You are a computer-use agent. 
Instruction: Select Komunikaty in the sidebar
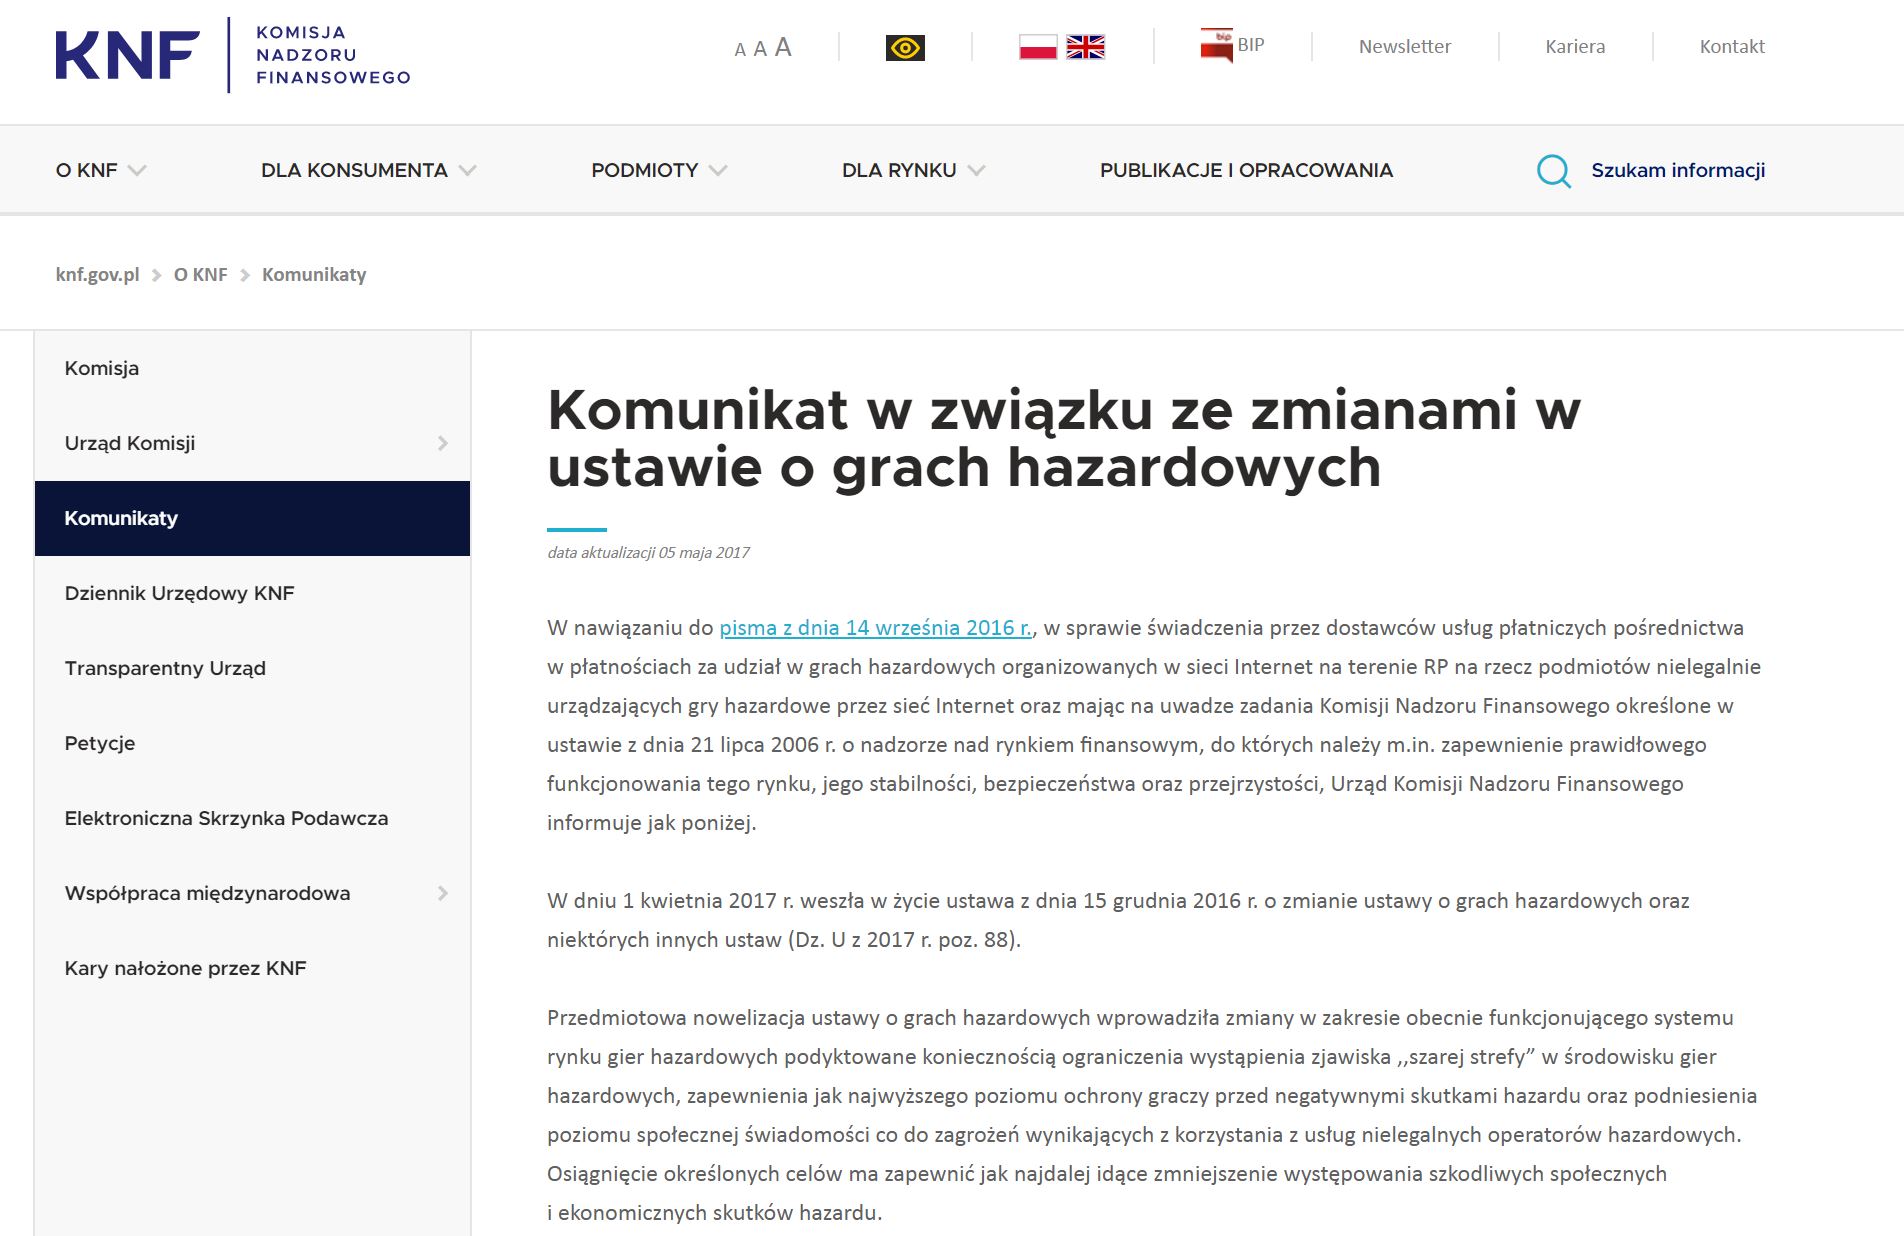pyautogui.click(x=252, y=518)
